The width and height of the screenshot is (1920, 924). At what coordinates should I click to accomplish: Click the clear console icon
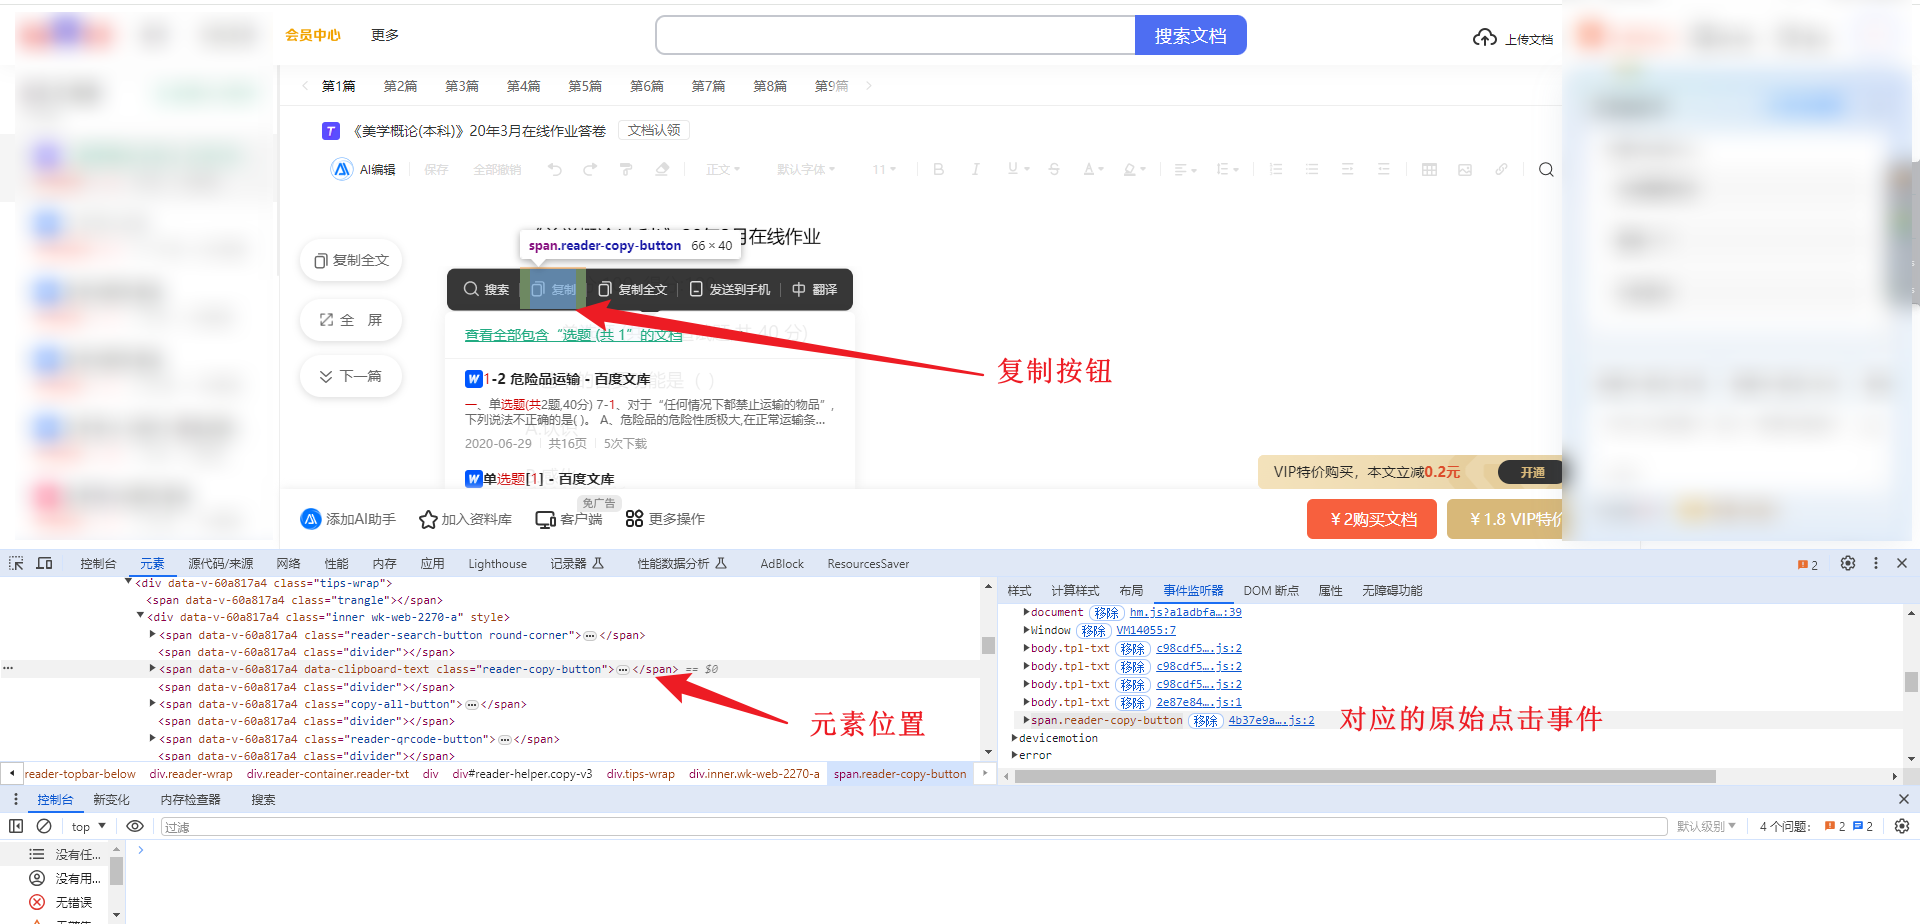pos(44,826)
